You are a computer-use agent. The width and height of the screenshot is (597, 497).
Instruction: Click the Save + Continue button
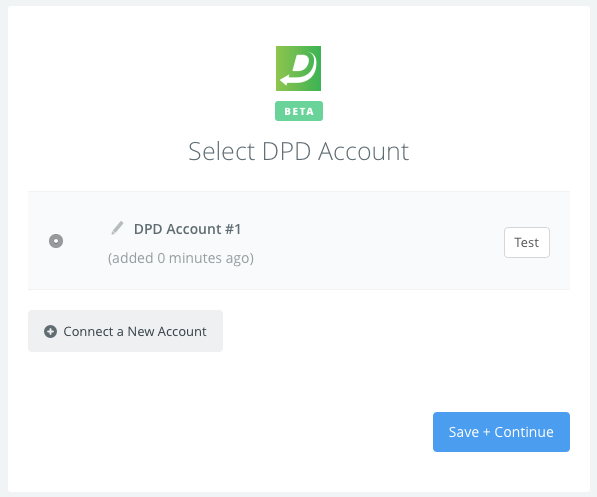coord(501,432)
